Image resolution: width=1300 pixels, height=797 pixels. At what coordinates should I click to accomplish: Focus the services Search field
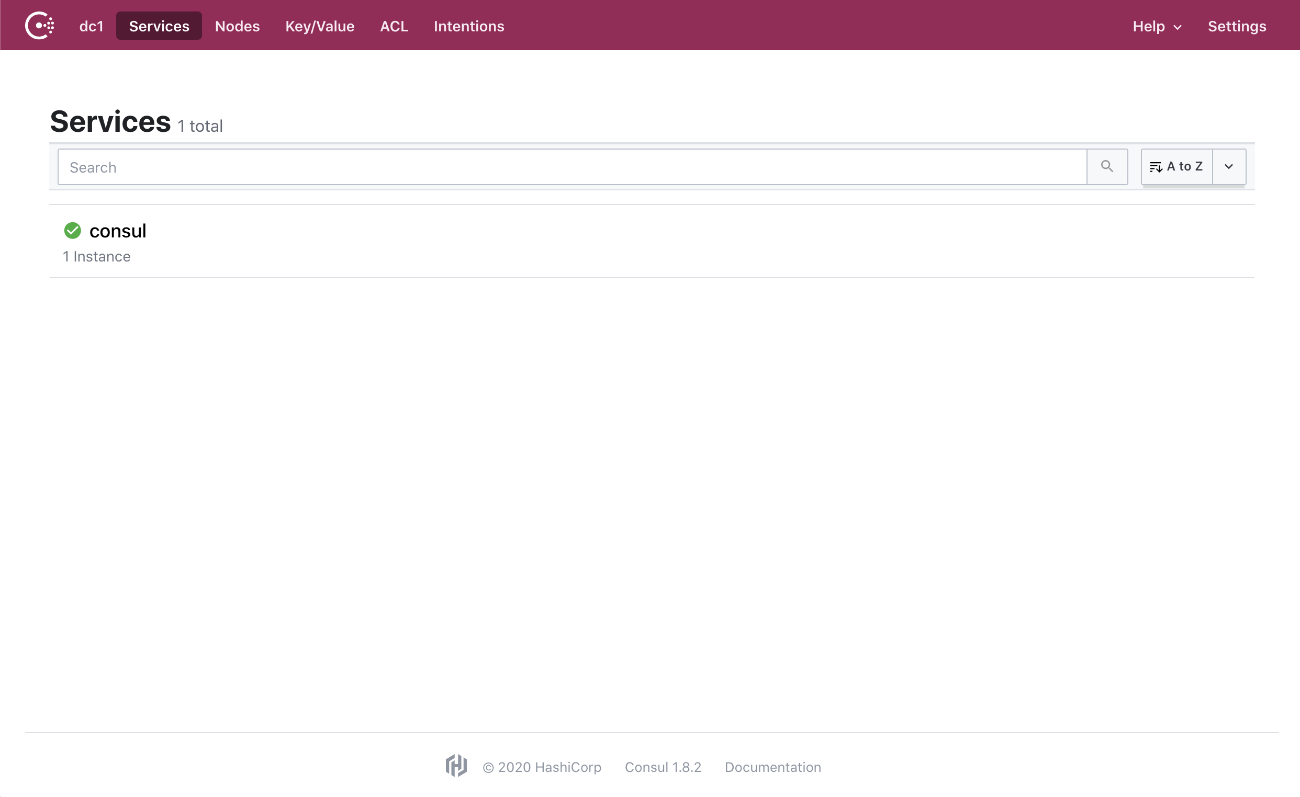[572, 167]
